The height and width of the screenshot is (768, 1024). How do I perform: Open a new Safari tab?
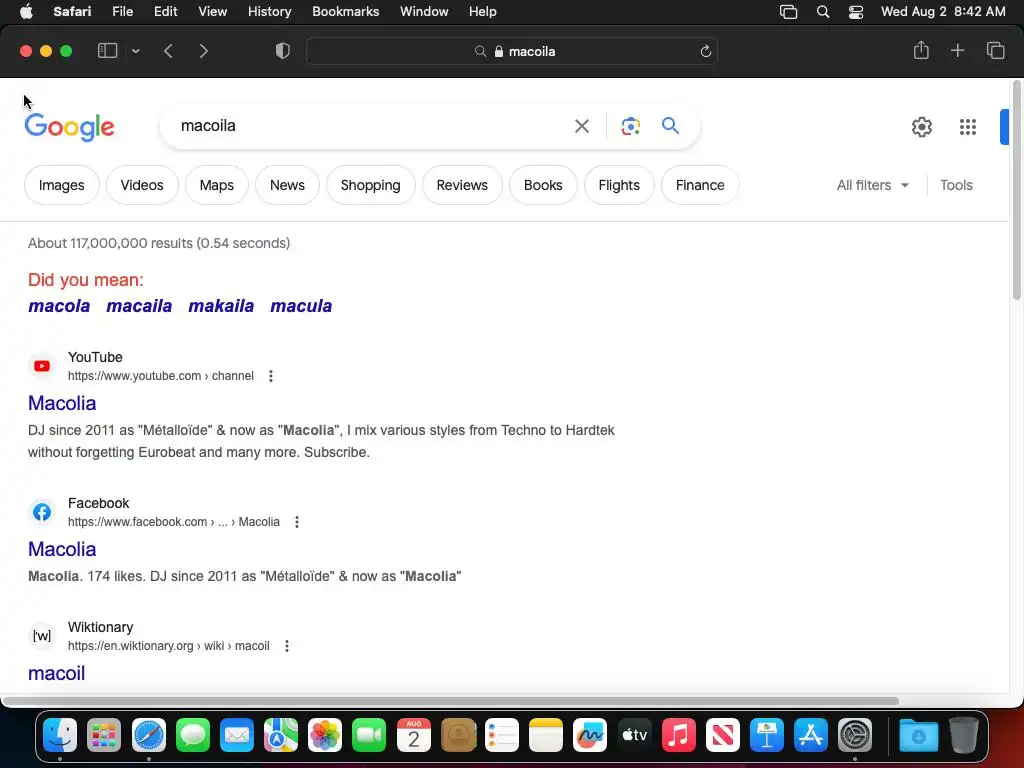(x=957, y=50)
